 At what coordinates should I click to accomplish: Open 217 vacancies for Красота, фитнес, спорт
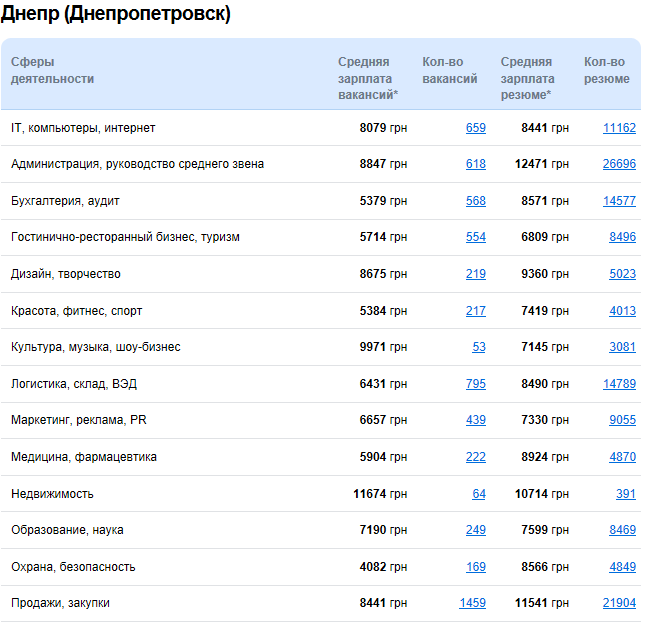click(x=475, y=311)
